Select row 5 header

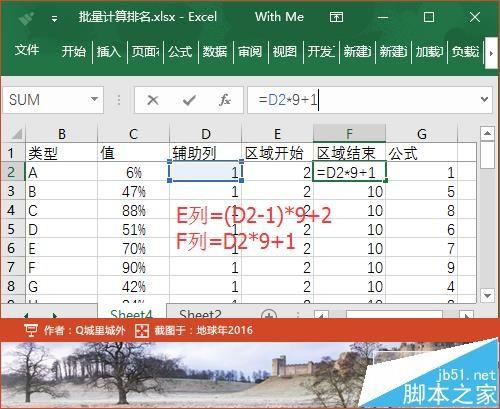click(x=12, y=229)
